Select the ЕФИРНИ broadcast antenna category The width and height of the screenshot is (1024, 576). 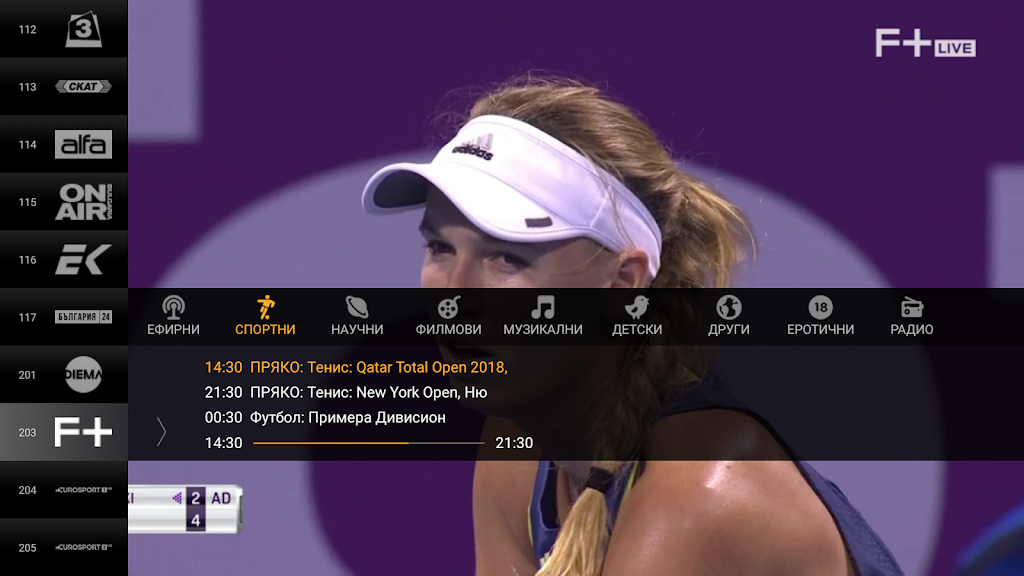click(x=173, y=316)
